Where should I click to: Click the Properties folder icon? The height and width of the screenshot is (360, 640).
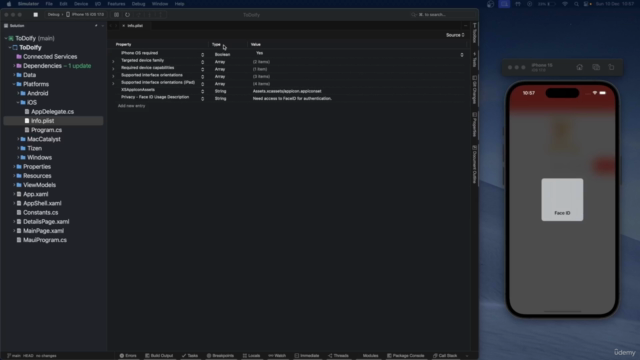pos(19,167)
